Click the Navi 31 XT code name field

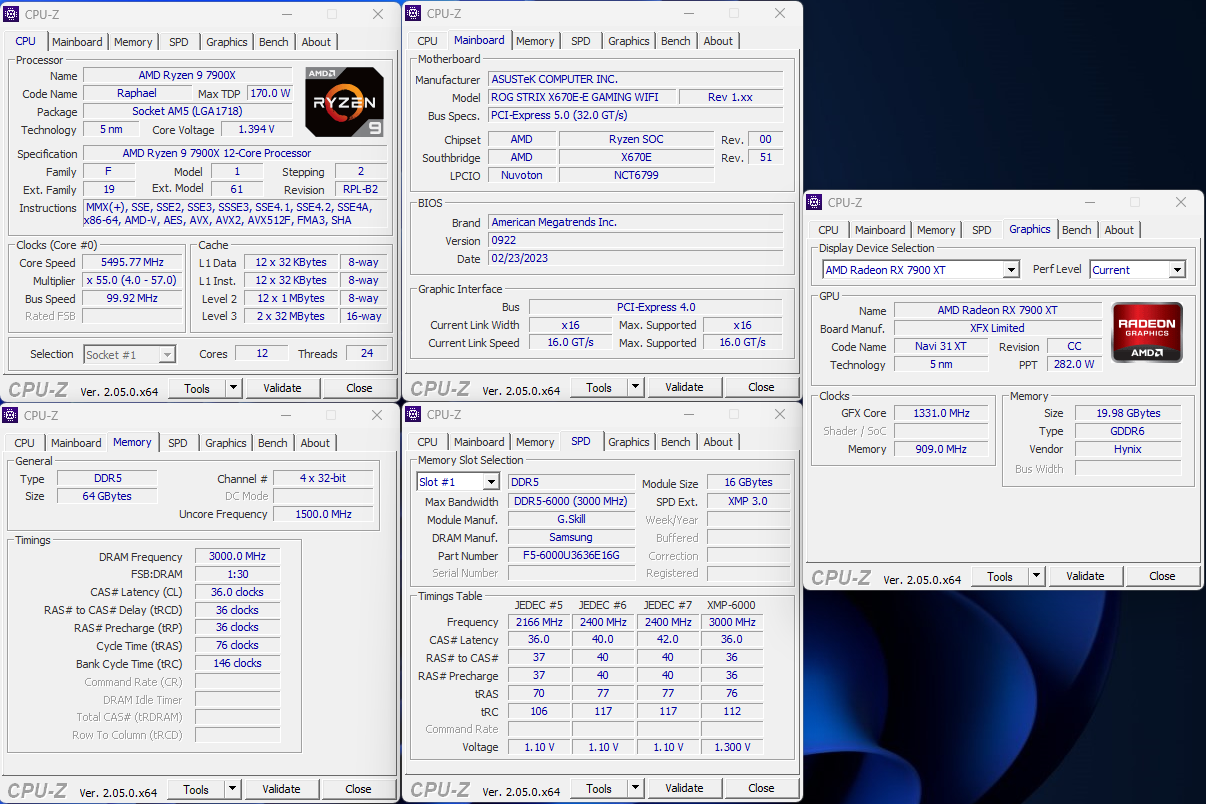(941, 347)
